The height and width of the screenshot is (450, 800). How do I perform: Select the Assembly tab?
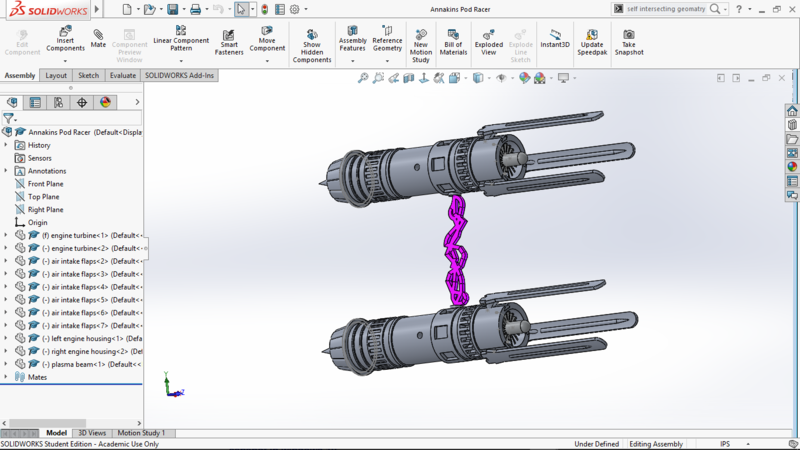[x=19, y=76]
